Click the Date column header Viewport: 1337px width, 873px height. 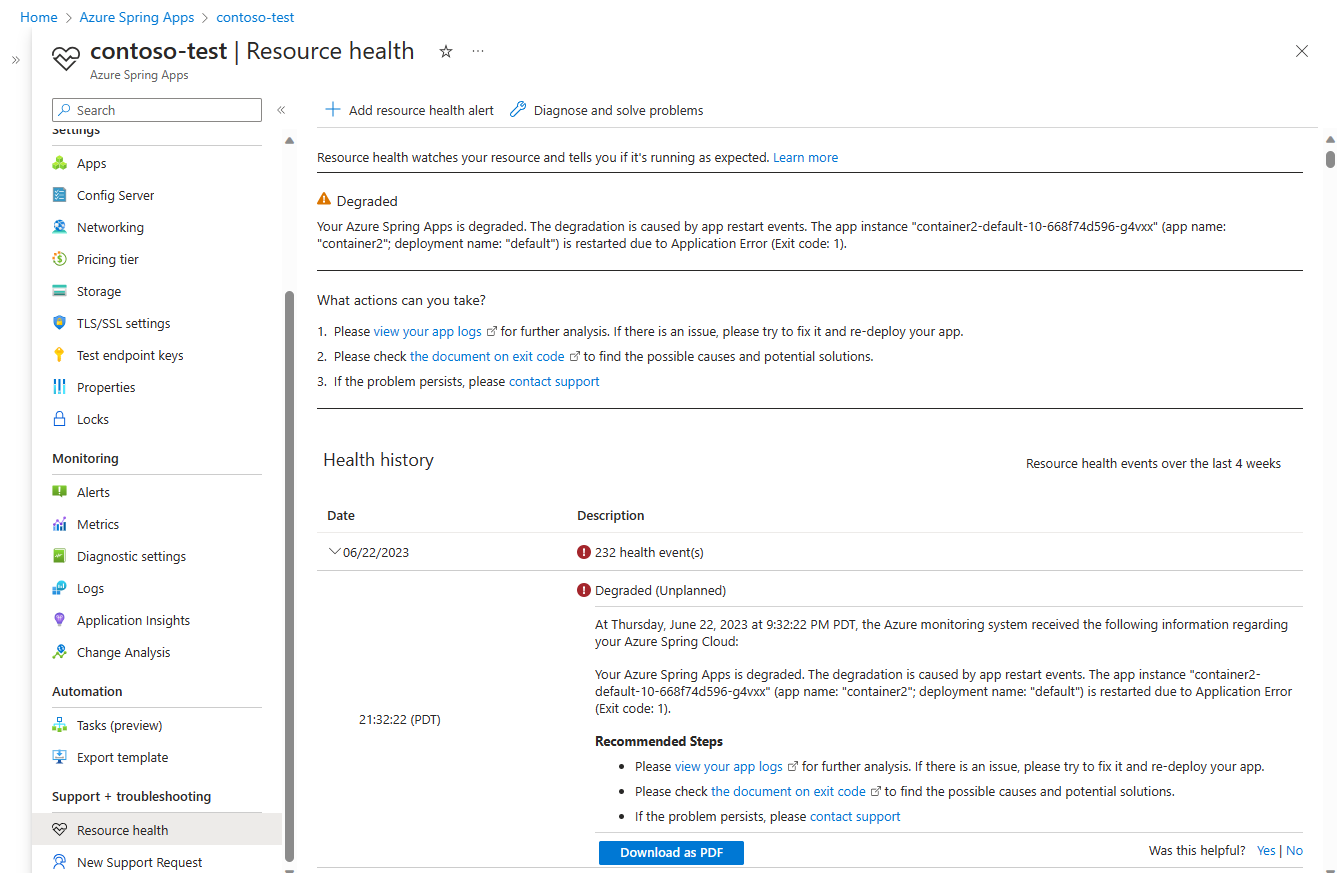pyautogui.click(x=341, y=516)
